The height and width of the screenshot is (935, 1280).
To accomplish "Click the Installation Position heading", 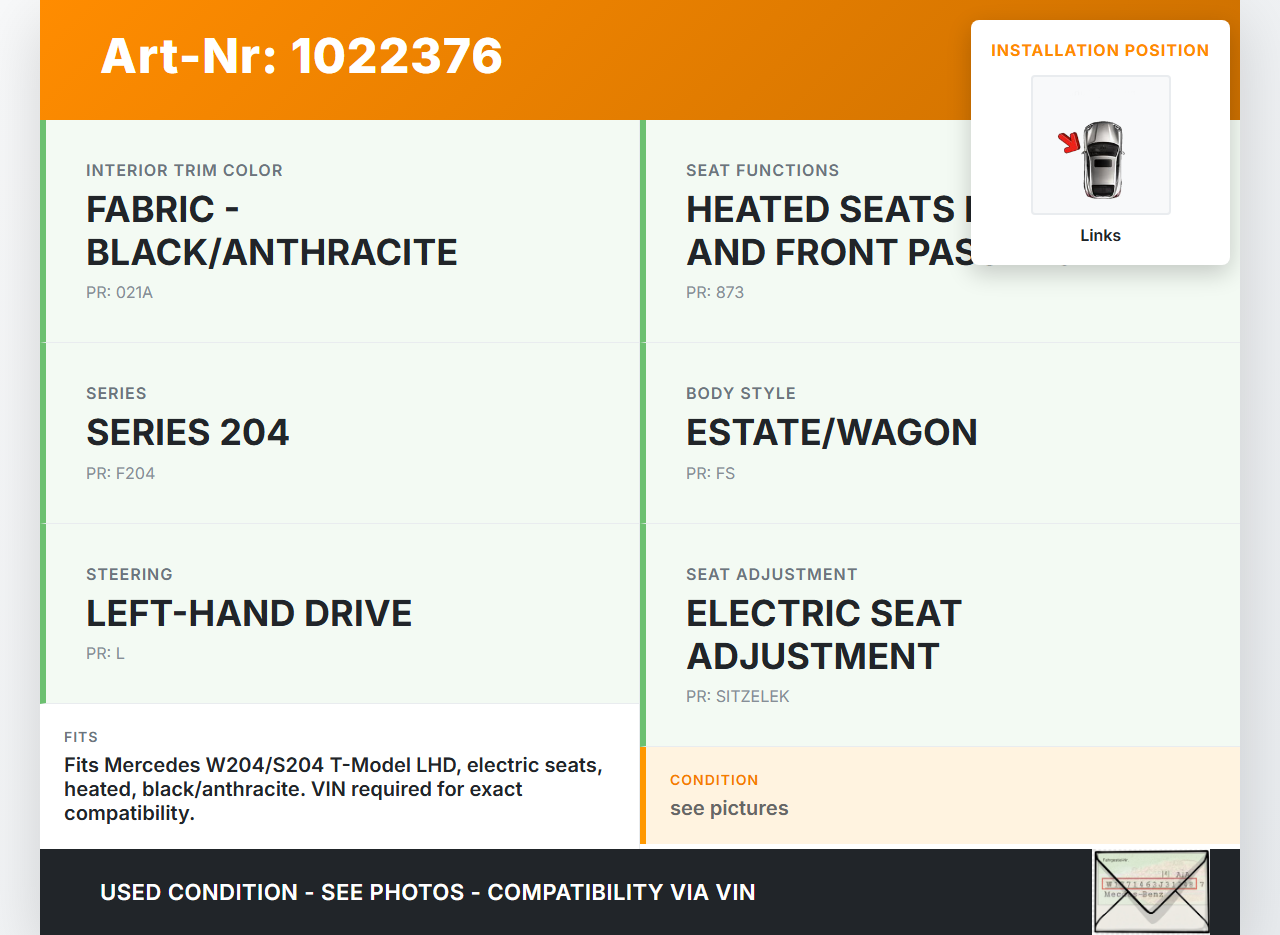I will (1100, 50).
